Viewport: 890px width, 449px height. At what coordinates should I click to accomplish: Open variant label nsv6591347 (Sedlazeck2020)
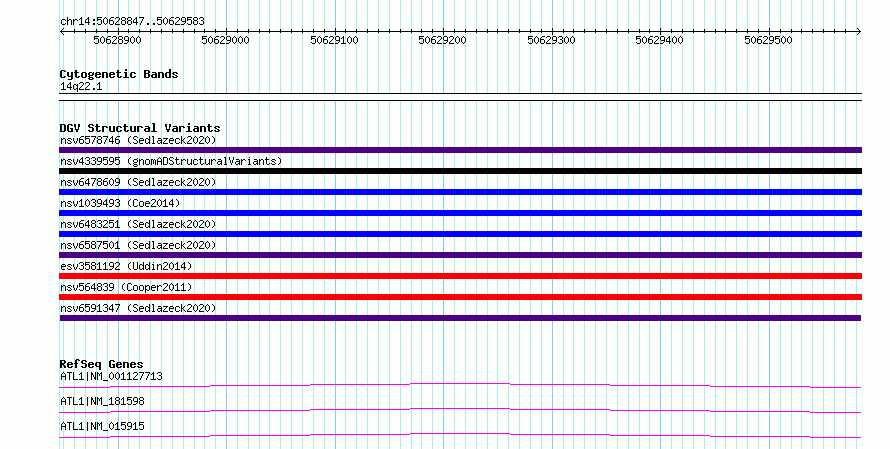click(138, 308)
